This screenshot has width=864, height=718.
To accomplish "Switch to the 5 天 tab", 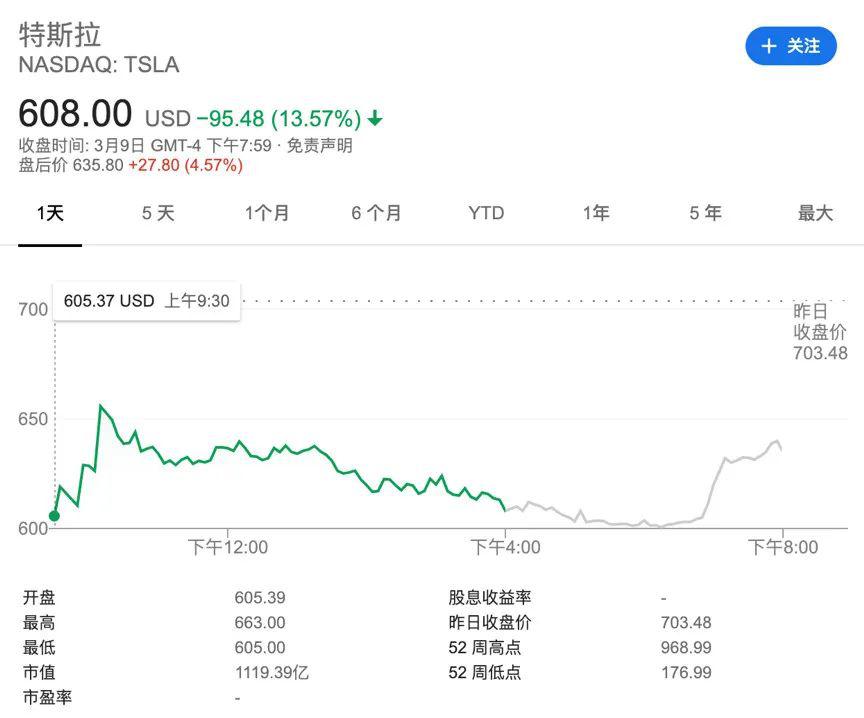I will 158,213.
